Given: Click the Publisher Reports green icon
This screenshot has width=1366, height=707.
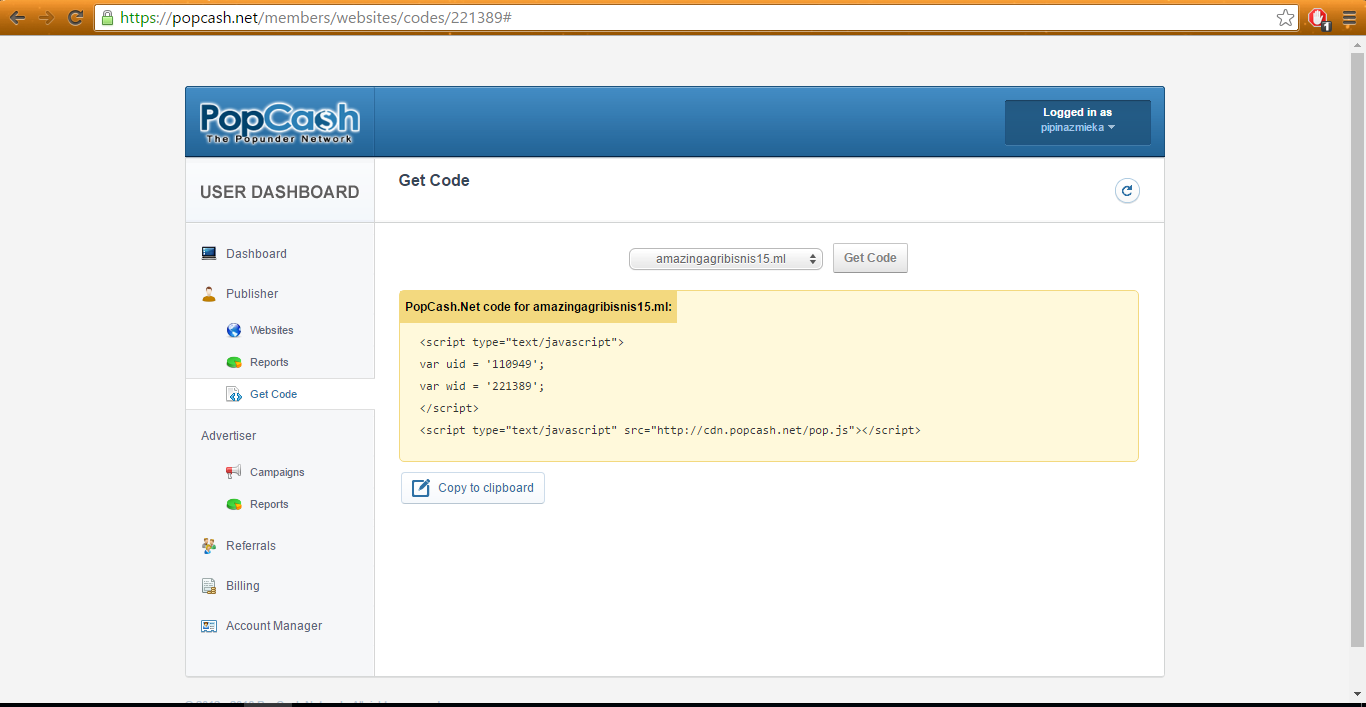Looking at the screenshot, I should click(x=234, y=362).
